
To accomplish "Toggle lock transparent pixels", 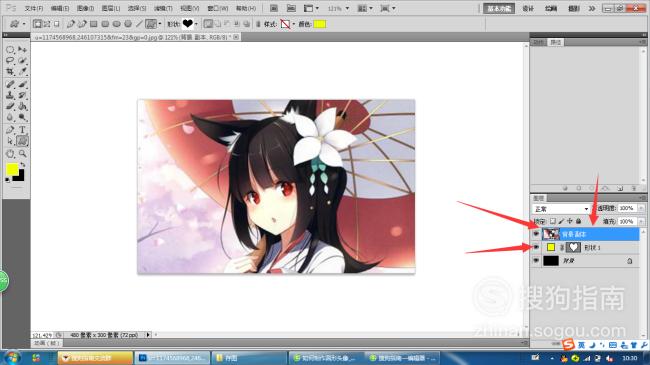I will [x=553, y=221].
